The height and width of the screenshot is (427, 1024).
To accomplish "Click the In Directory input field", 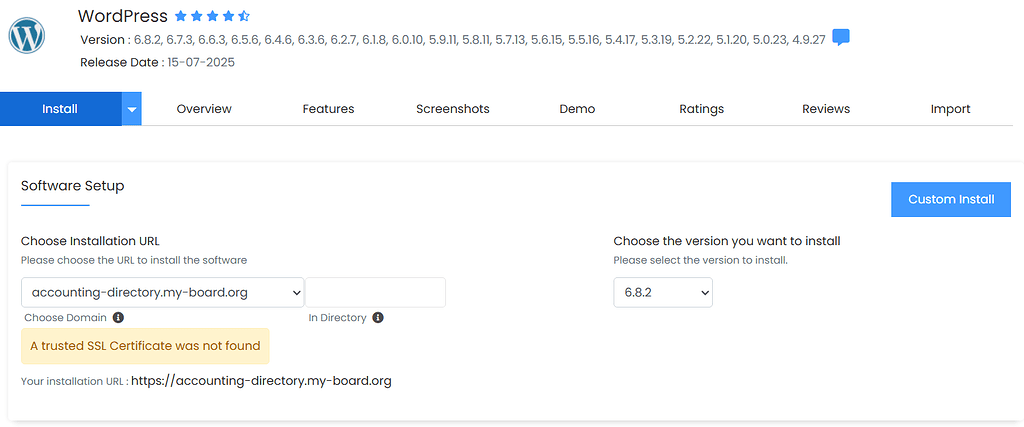I will (376, 293).
